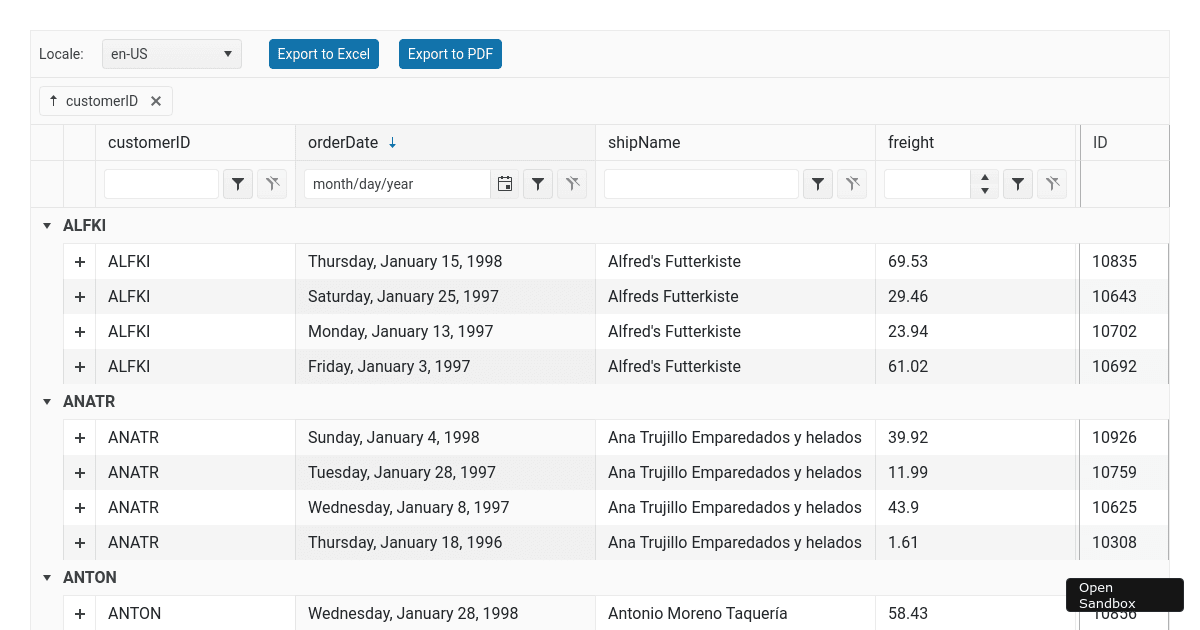1200x630 pixels.
Task: Click Export to PDF button
Action: click(x=450, y=54)
